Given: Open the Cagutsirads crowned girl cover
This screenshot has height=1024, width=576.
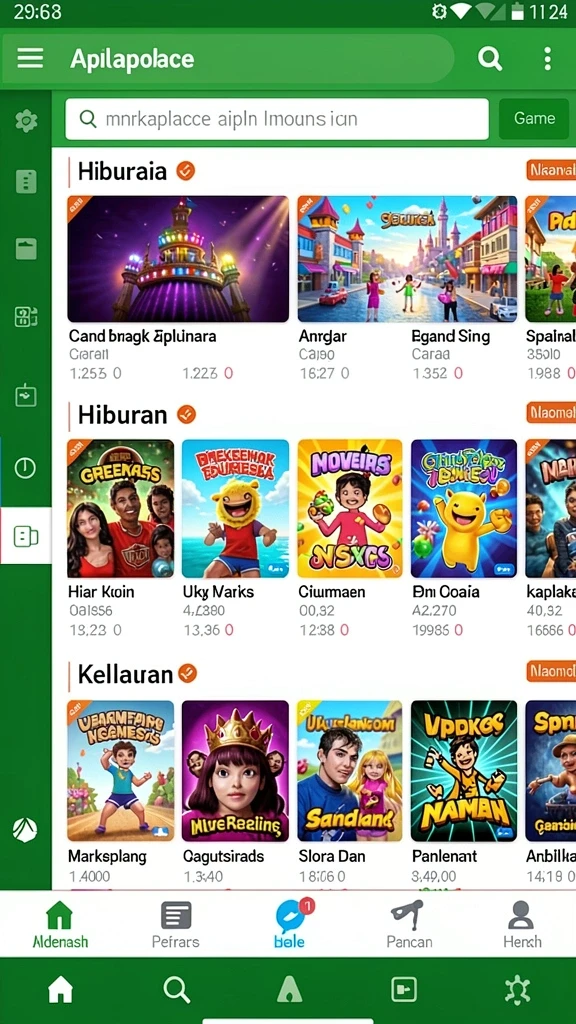Looking at the screenshot, I should pyautogui.click(x=235, y=771).
